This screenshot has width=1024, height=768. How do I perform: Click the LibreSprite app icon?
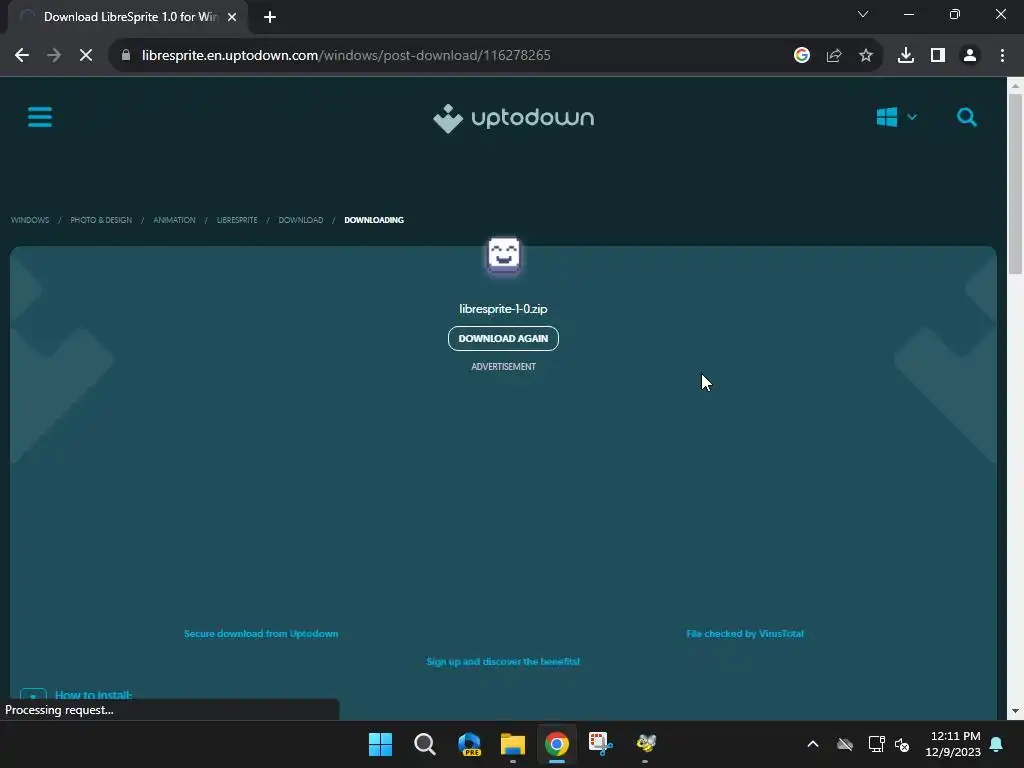[504, 255]
